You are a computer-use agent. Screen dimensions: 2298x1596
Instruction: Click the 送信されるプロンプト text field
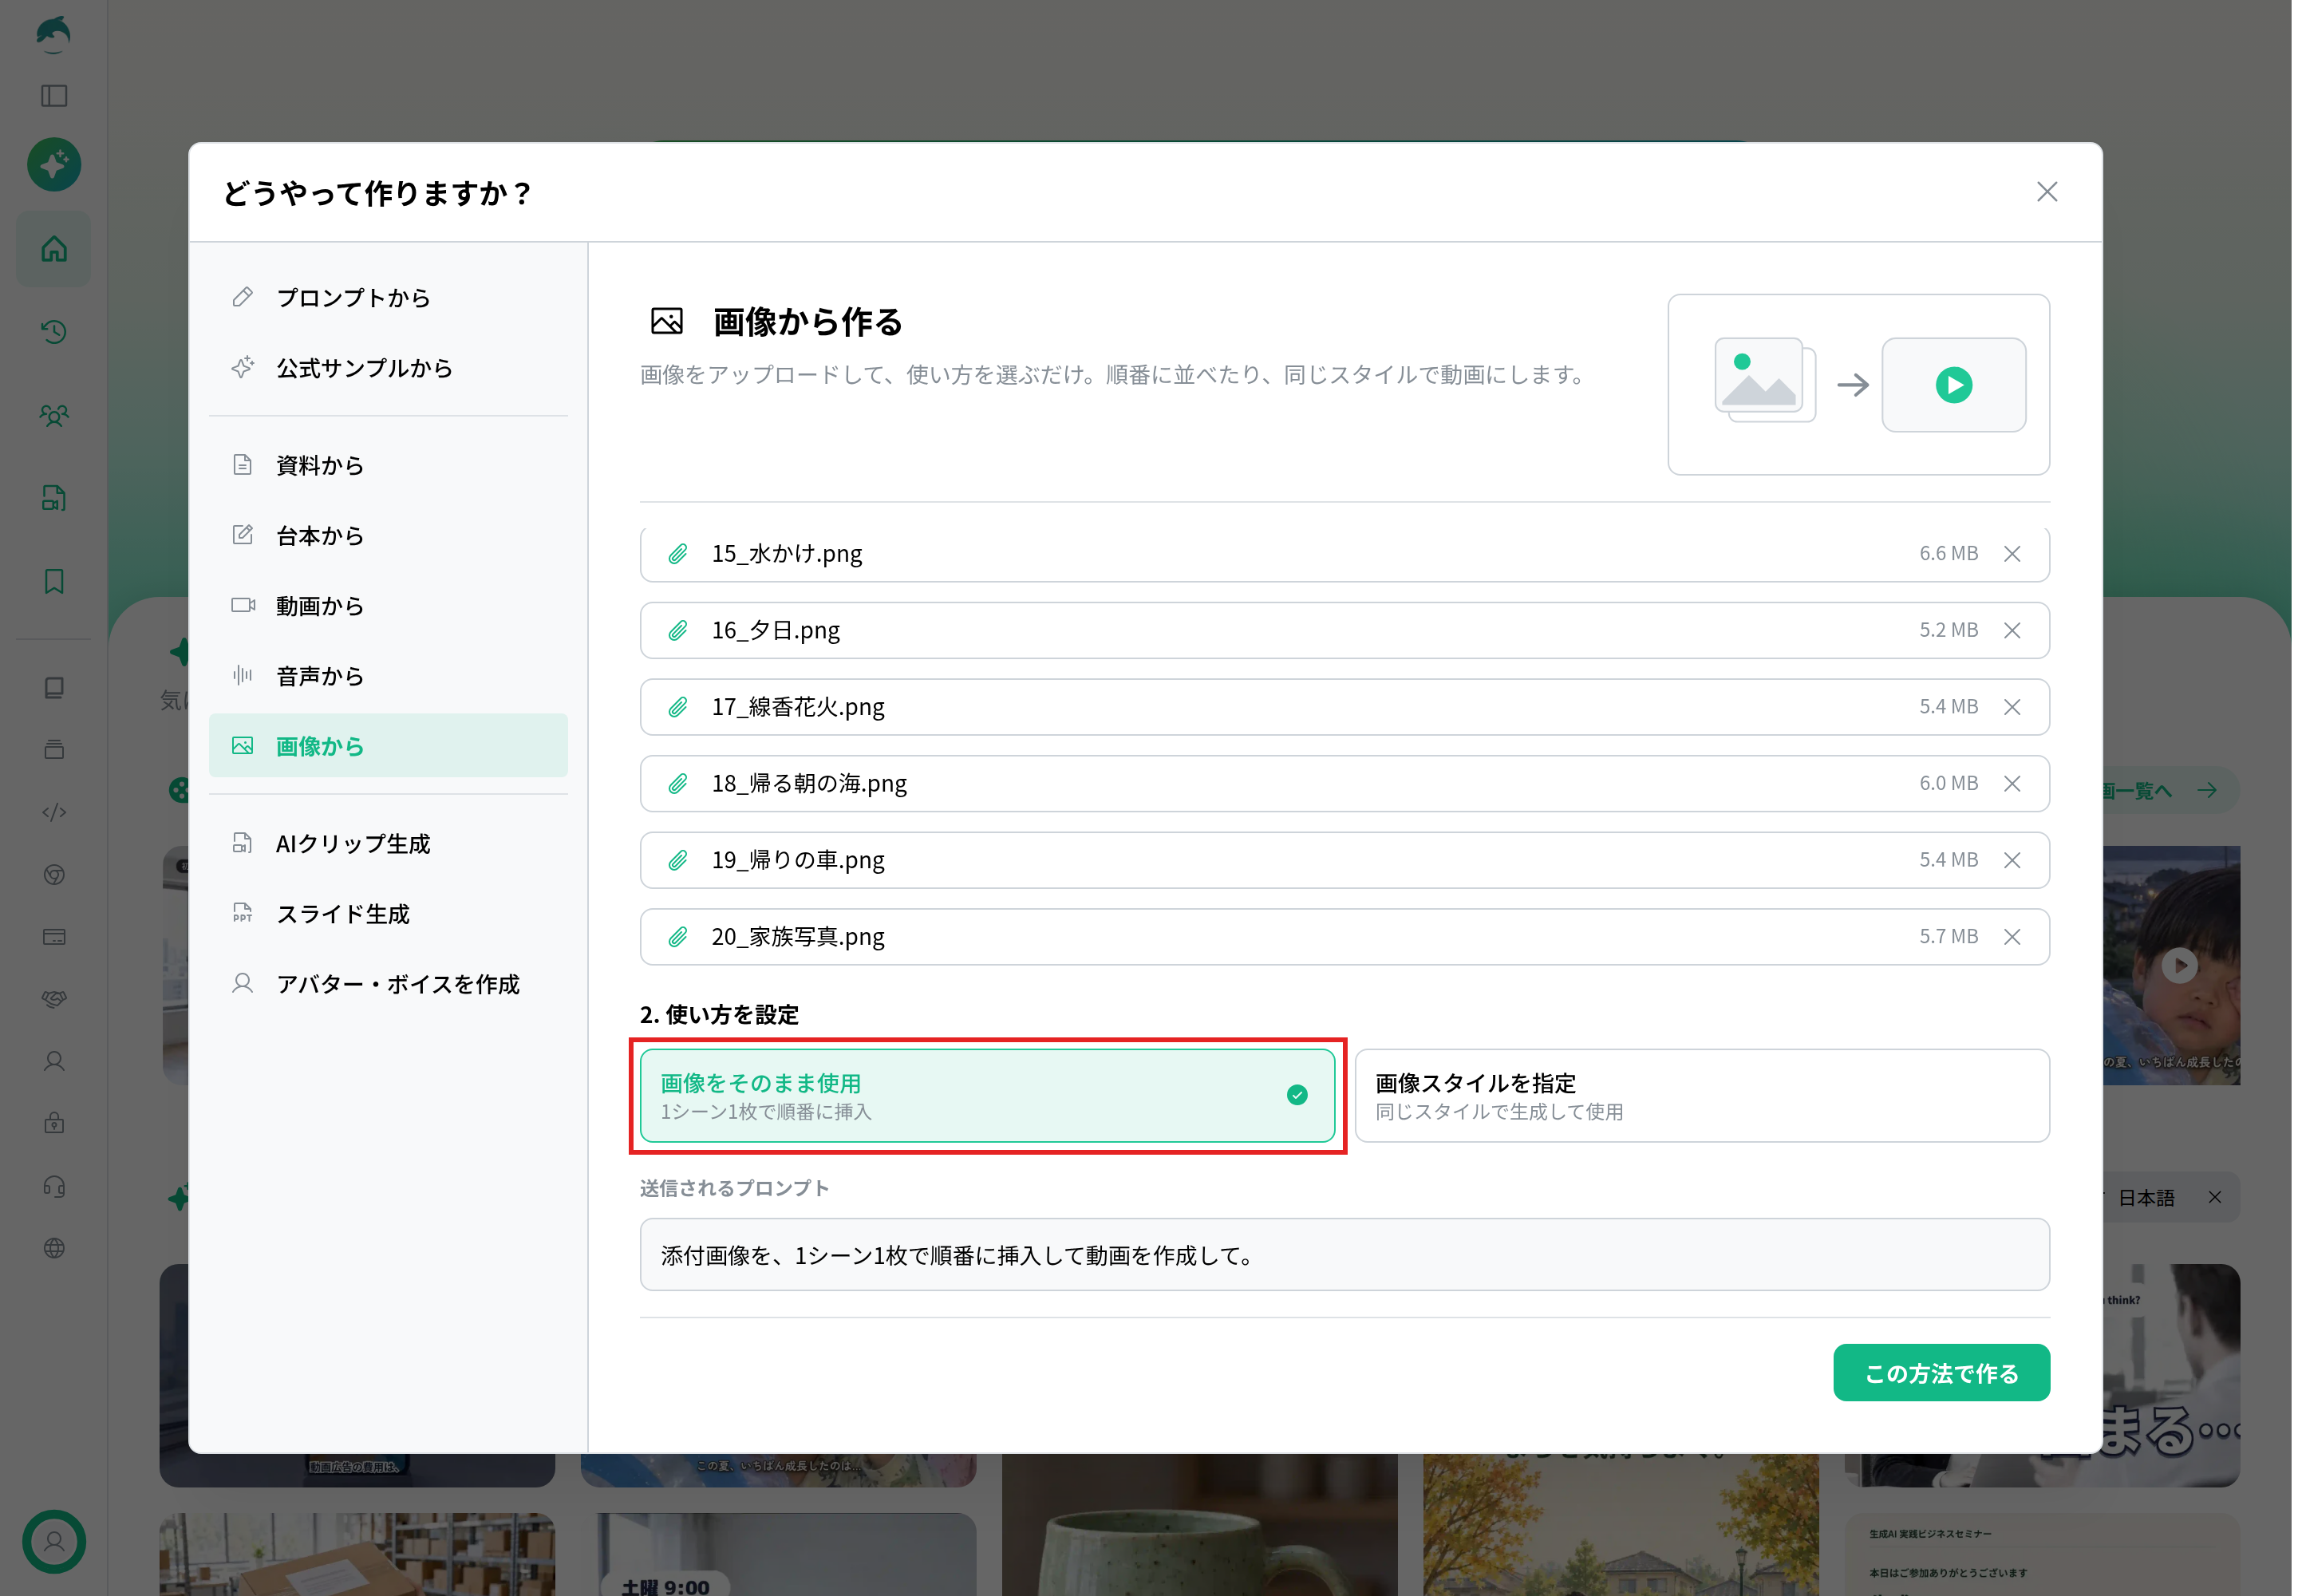[x=1345, y=1255]
